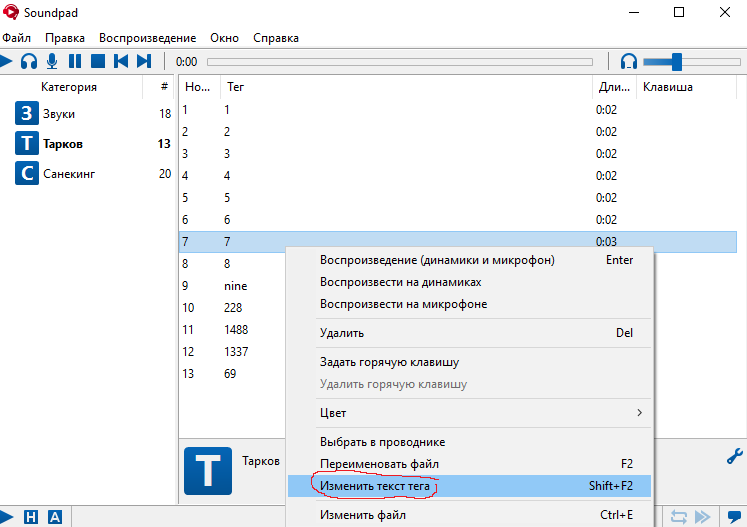Select the sound tagged 1488
The height and width of the screenshot is (527, 747).
click(232, 329)
